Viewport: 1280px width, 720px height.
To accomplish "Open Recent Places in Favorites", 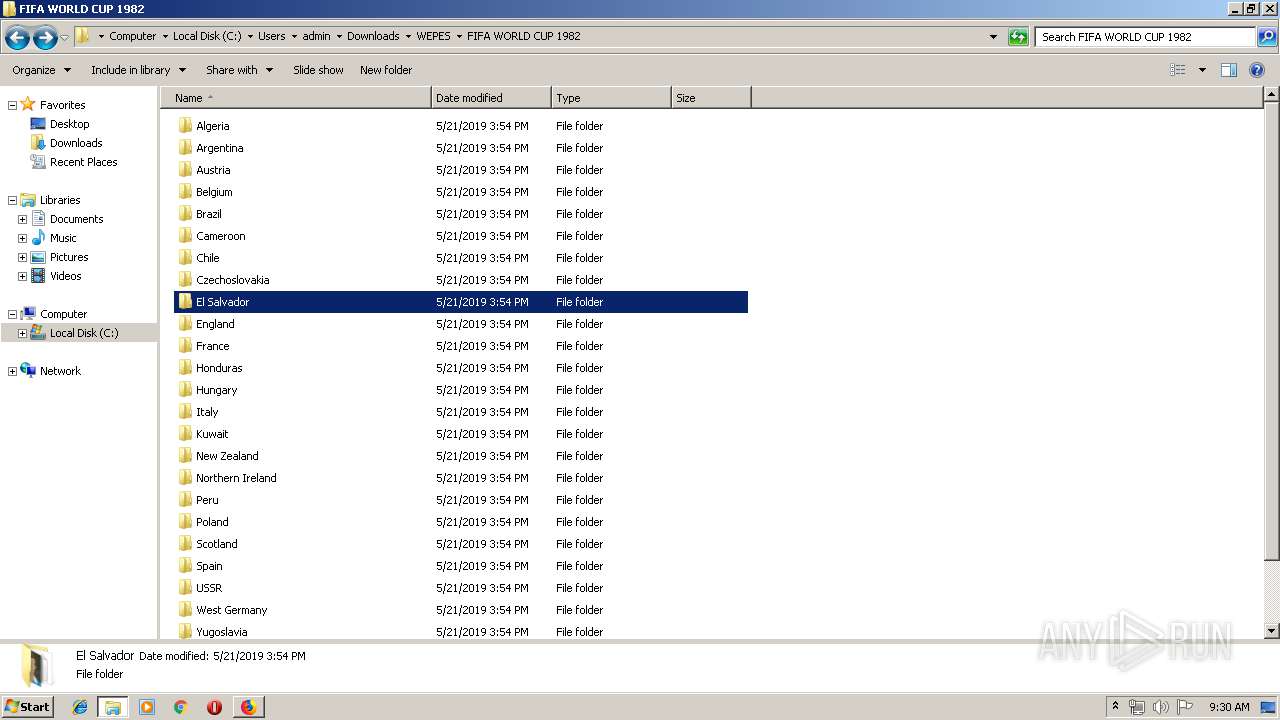I will tap(83, 162).
